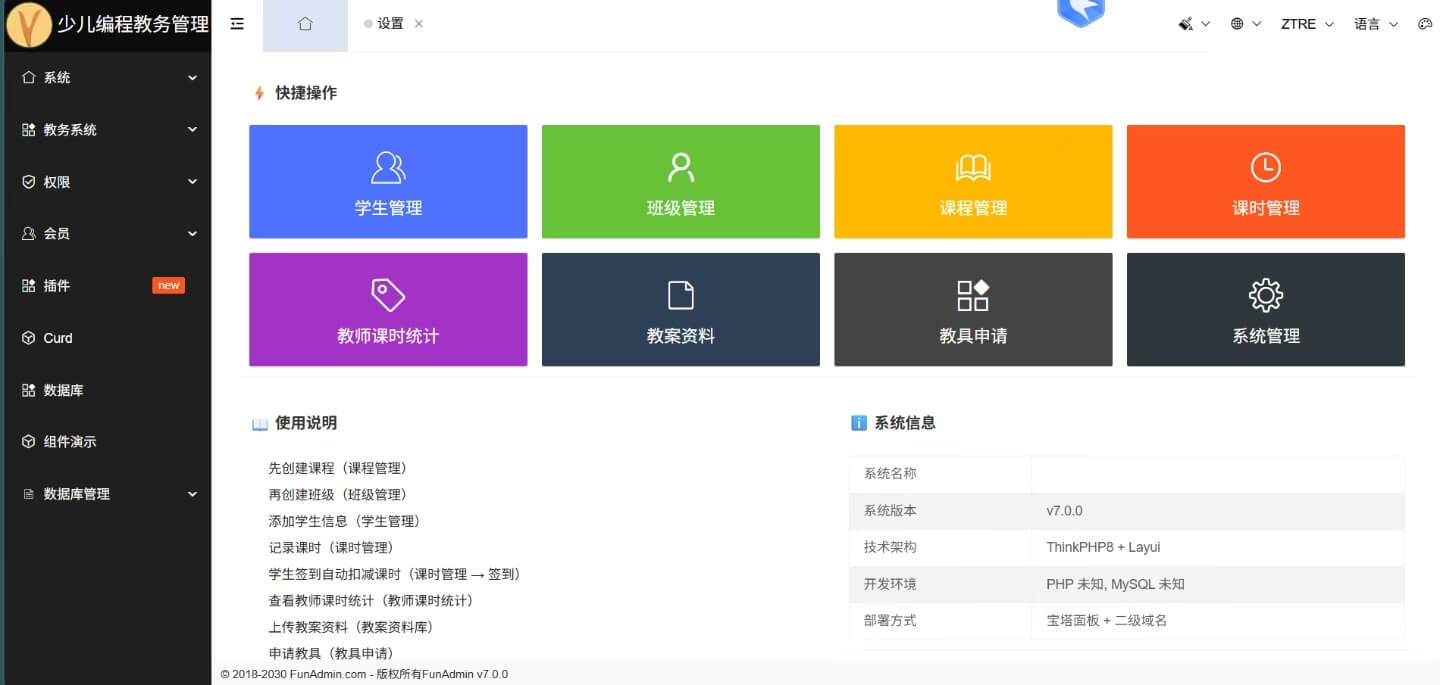
Task: Click the globe icon in top bar
Action: pos(1238,24)
